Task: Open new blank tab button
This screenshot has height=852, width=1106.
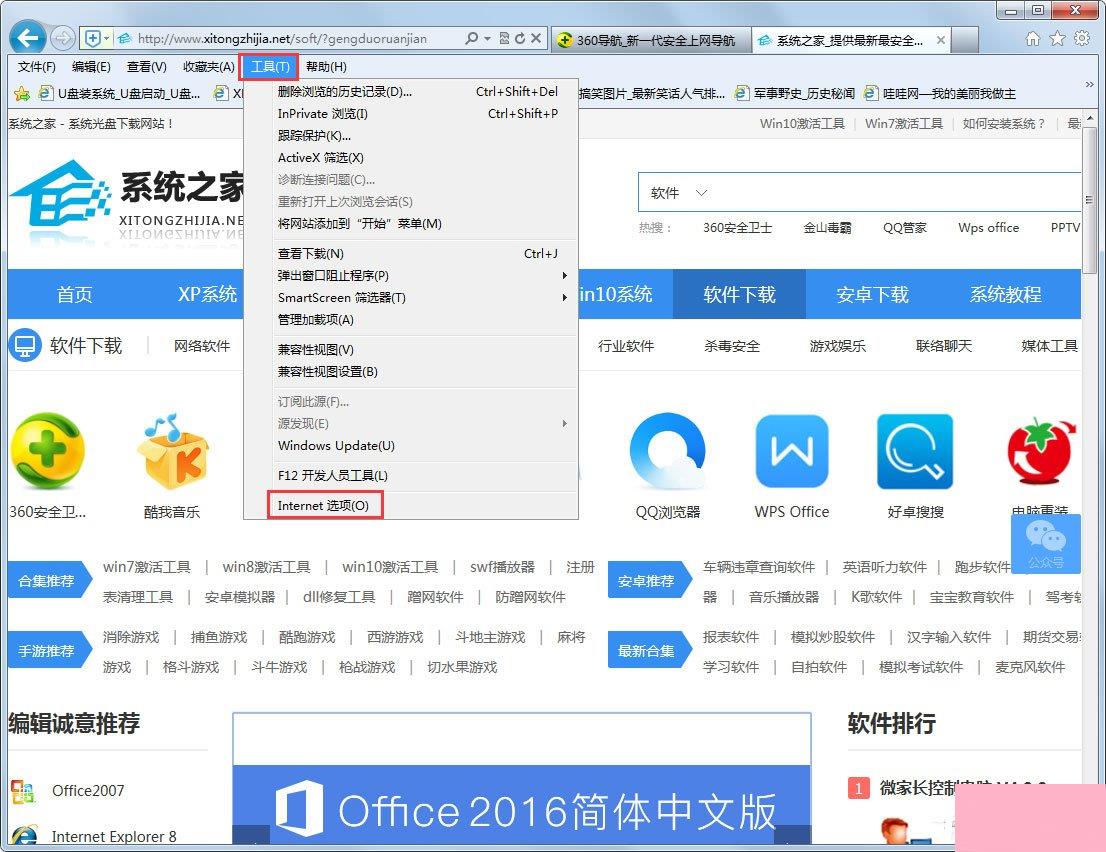Action: (x=965, y=40)
